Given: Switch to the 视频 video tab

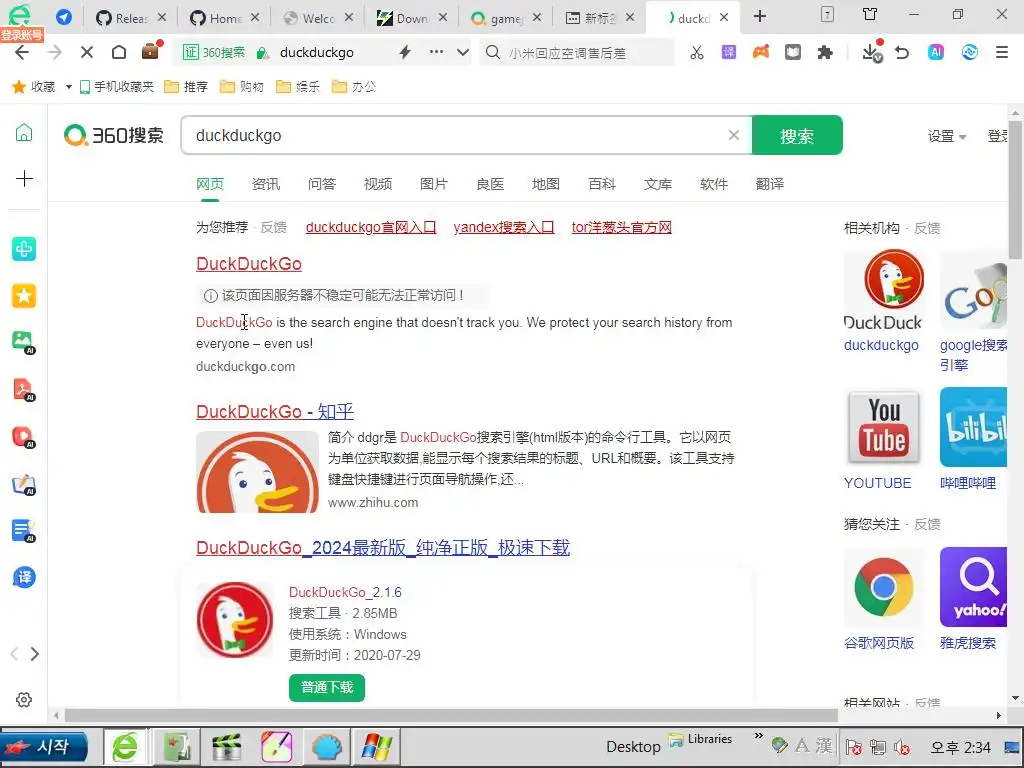Looking at the screenshot, I should [x=378, y=184].
